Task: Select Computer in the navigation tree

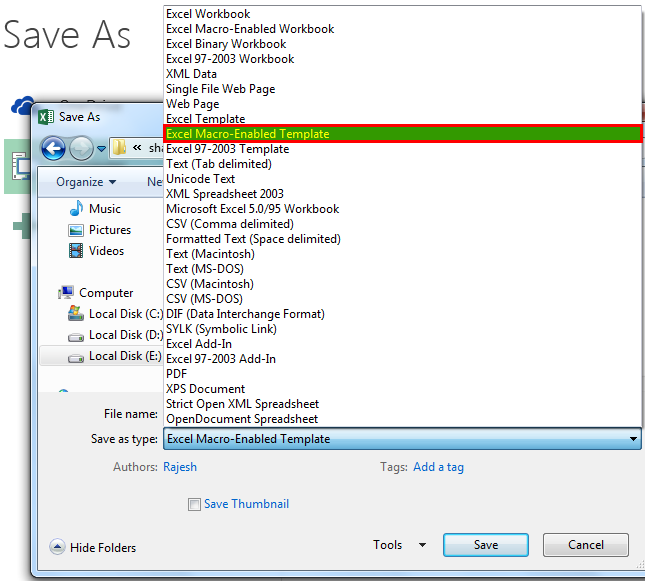Action: click(106, 293)
